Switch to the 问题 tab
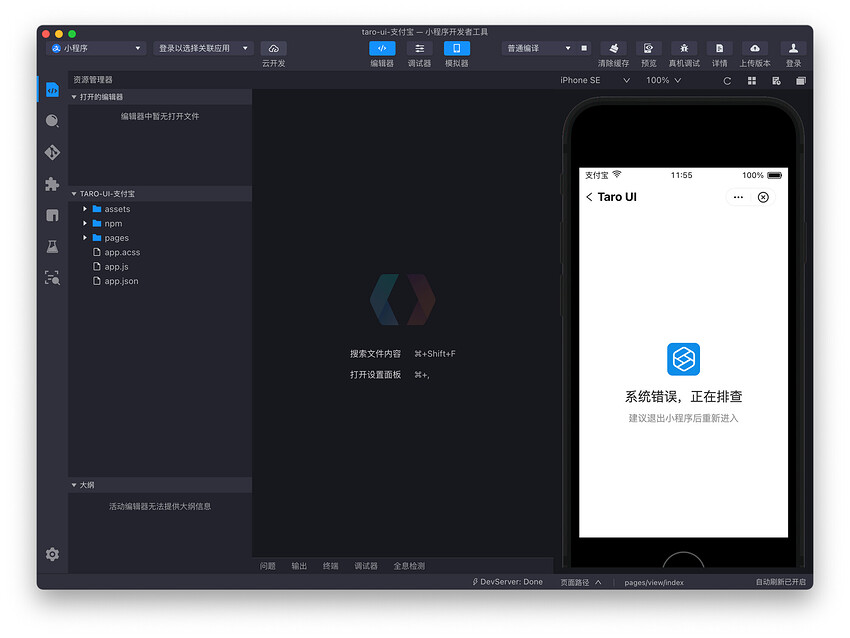The image size is (850, 638). [x=268, y=566]
